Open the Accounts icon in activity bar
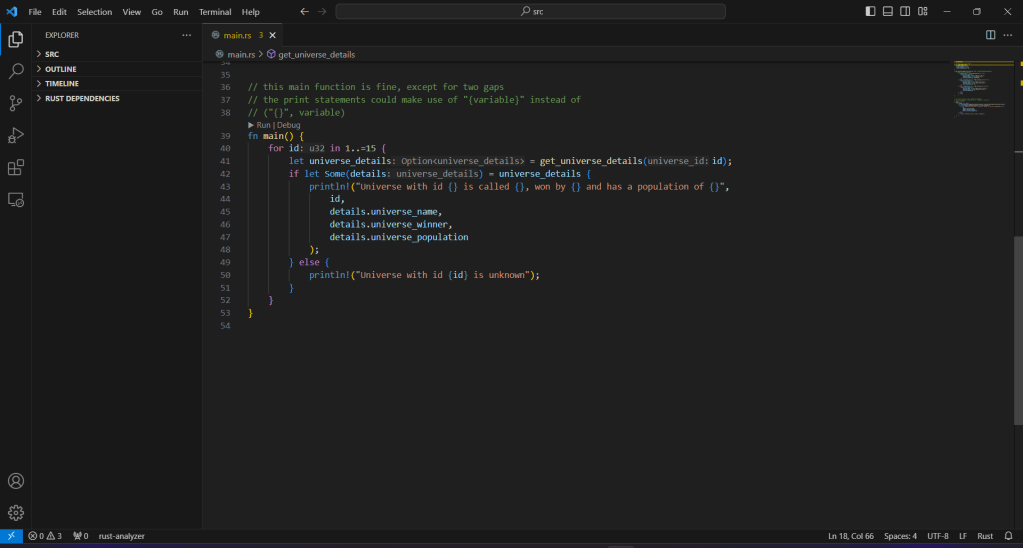 pos(16,481)
